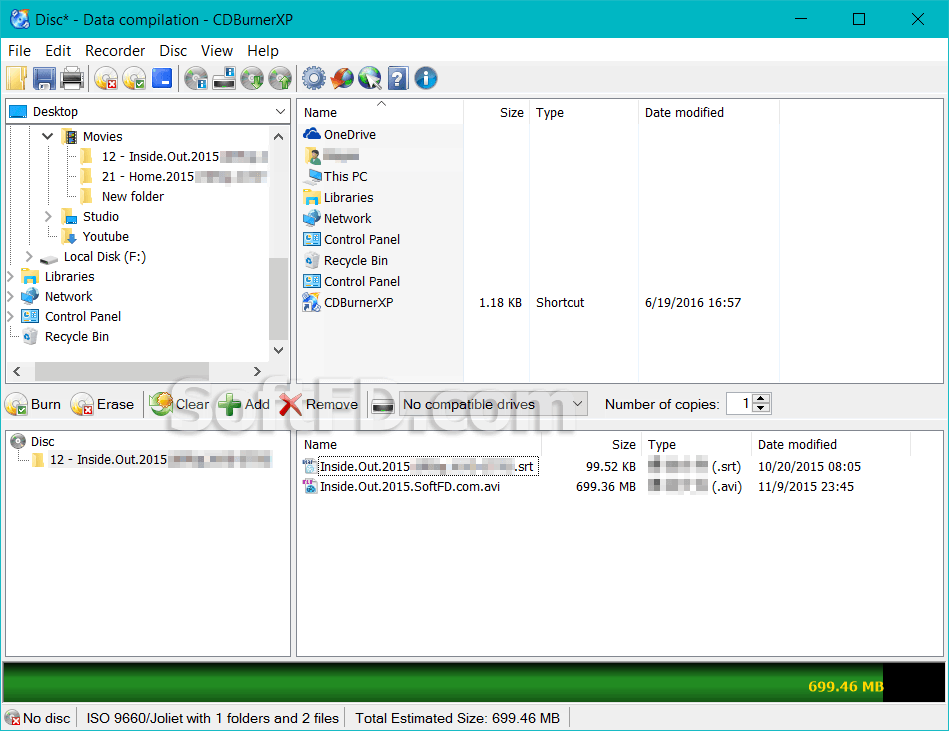Screen dimensions: 949x731
Task: Collapse the Movies folder in tree
Action: (x=48, y=136)
